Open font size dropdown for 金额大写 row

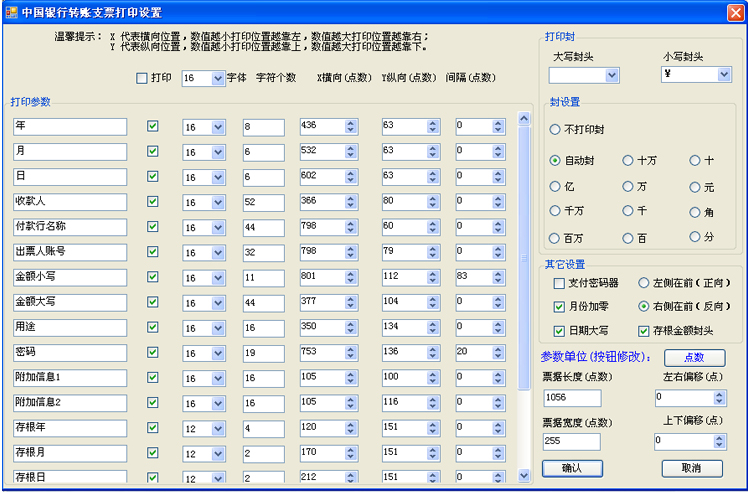218,303
